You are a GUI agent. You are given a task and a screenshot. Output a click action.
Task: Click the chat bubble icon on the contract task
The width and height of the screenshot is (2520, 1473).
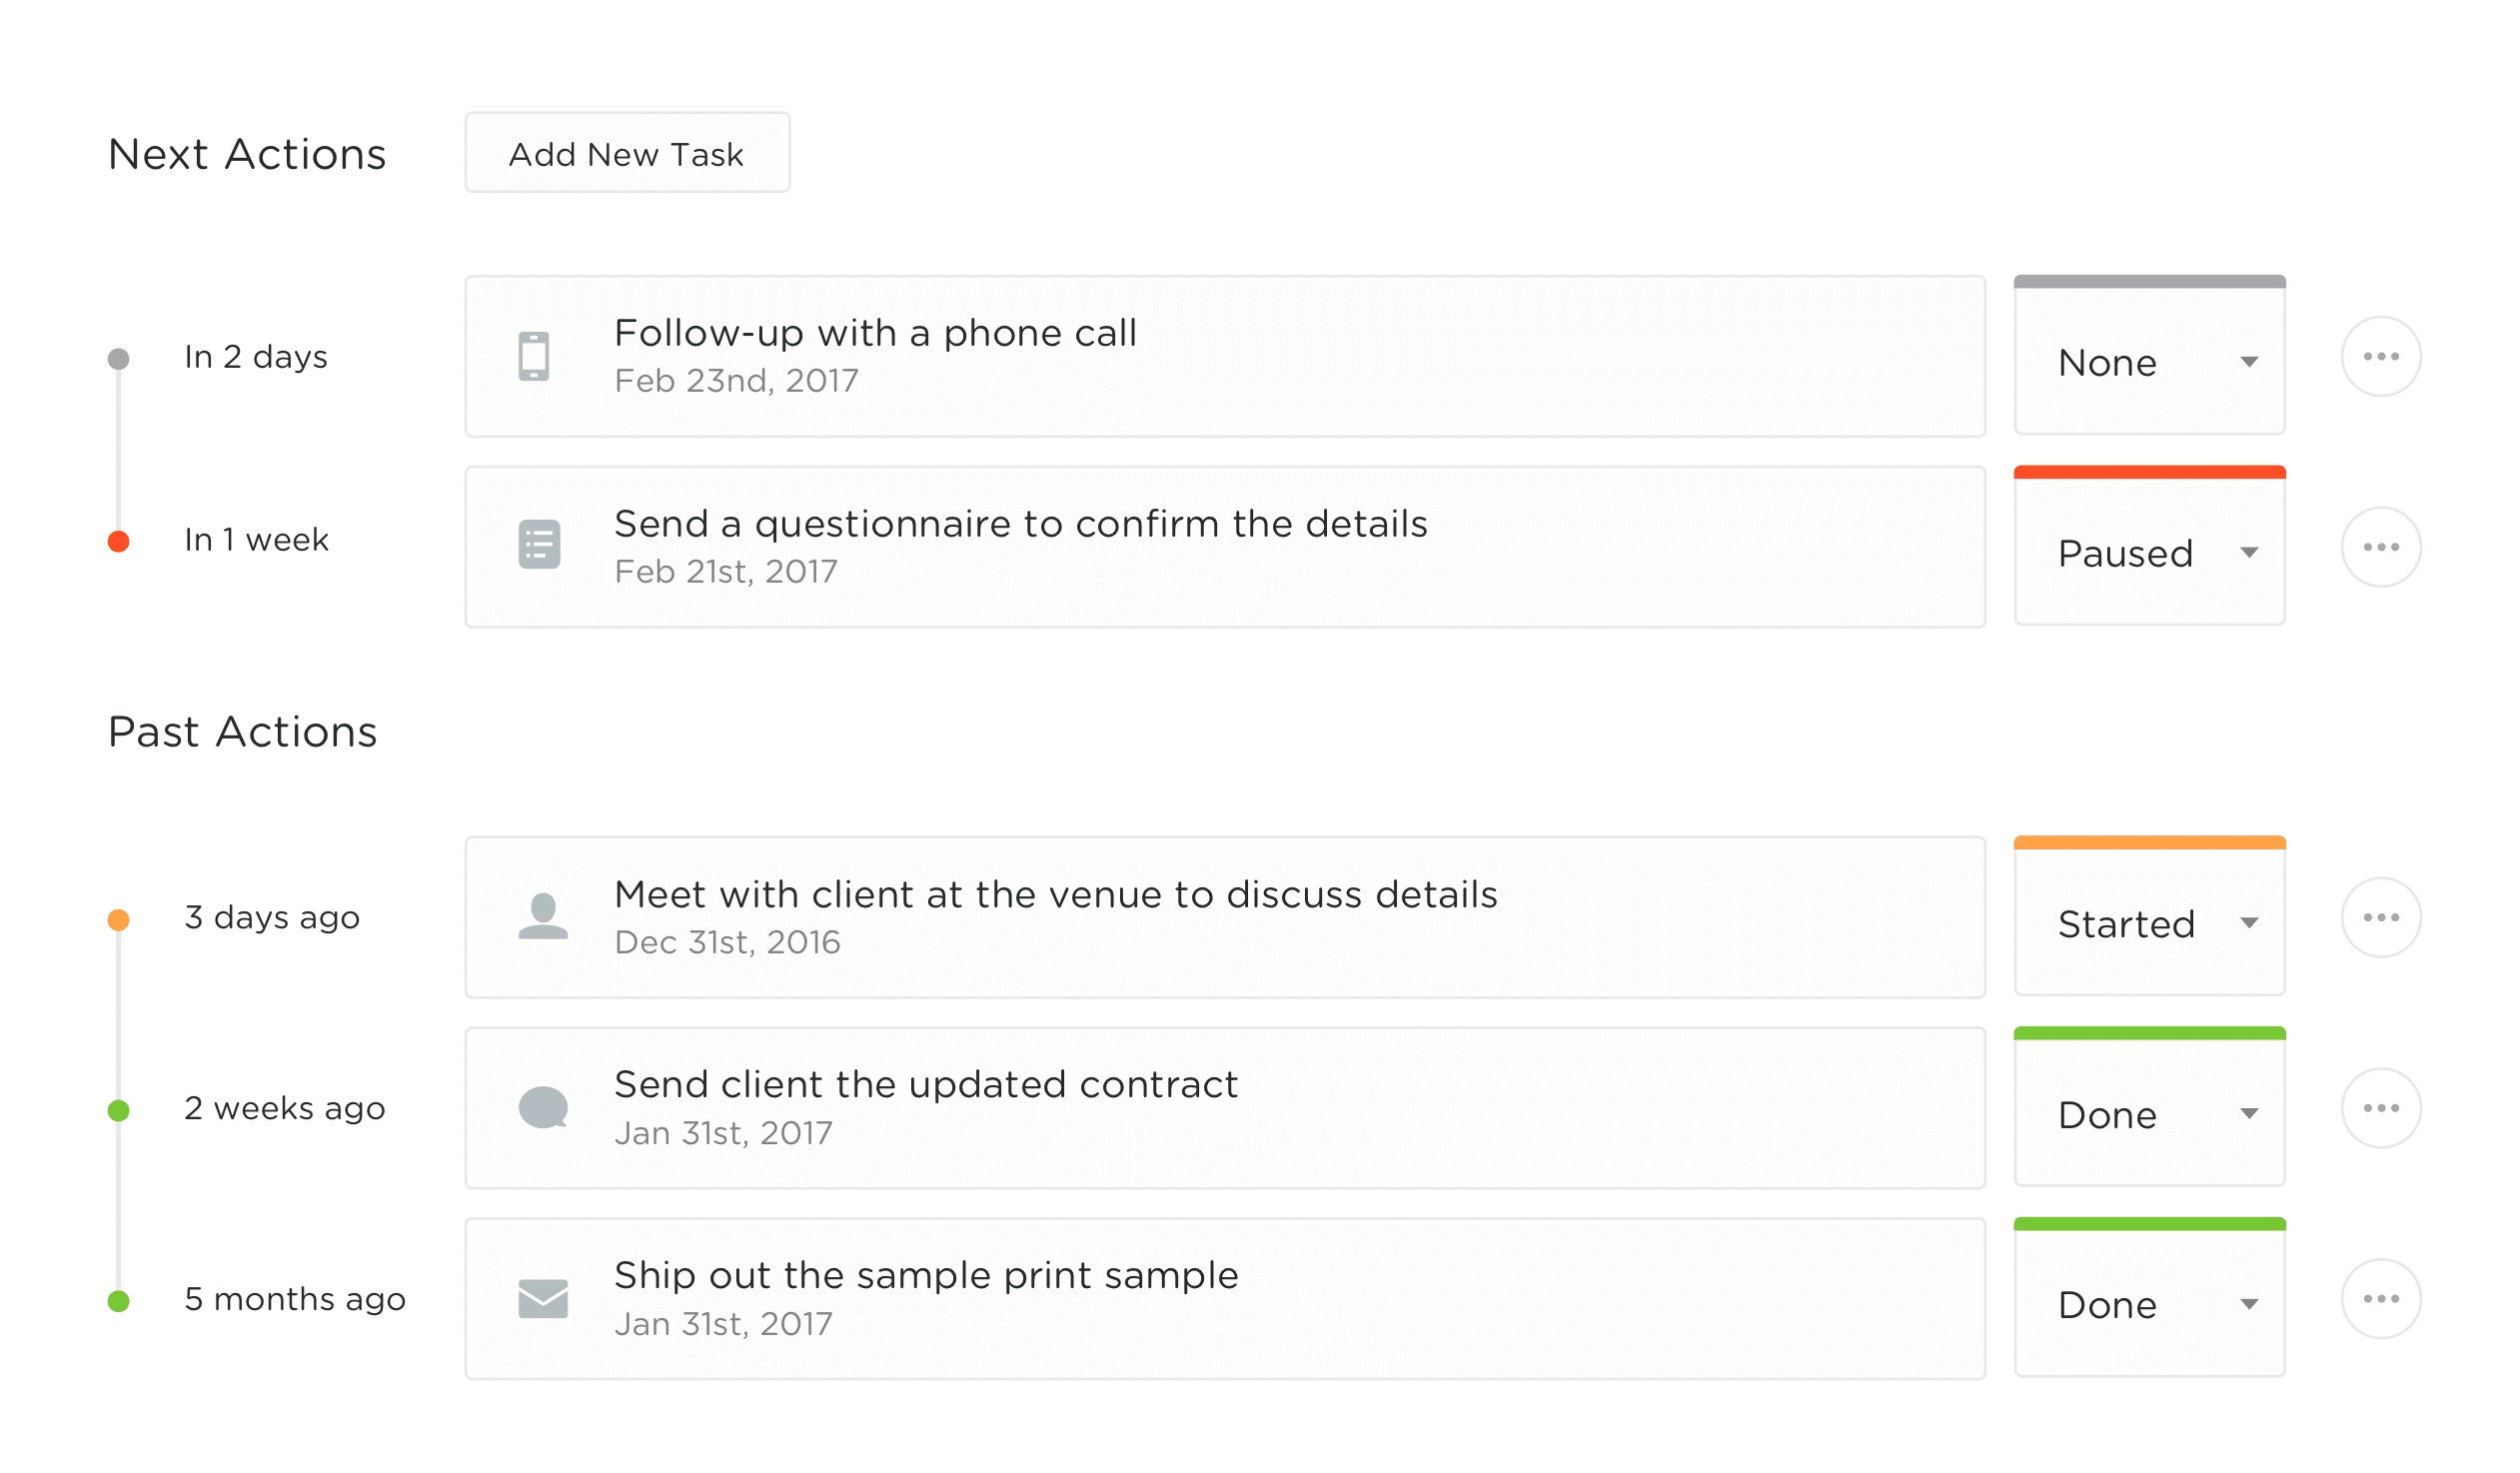(x=544, y=1108)
